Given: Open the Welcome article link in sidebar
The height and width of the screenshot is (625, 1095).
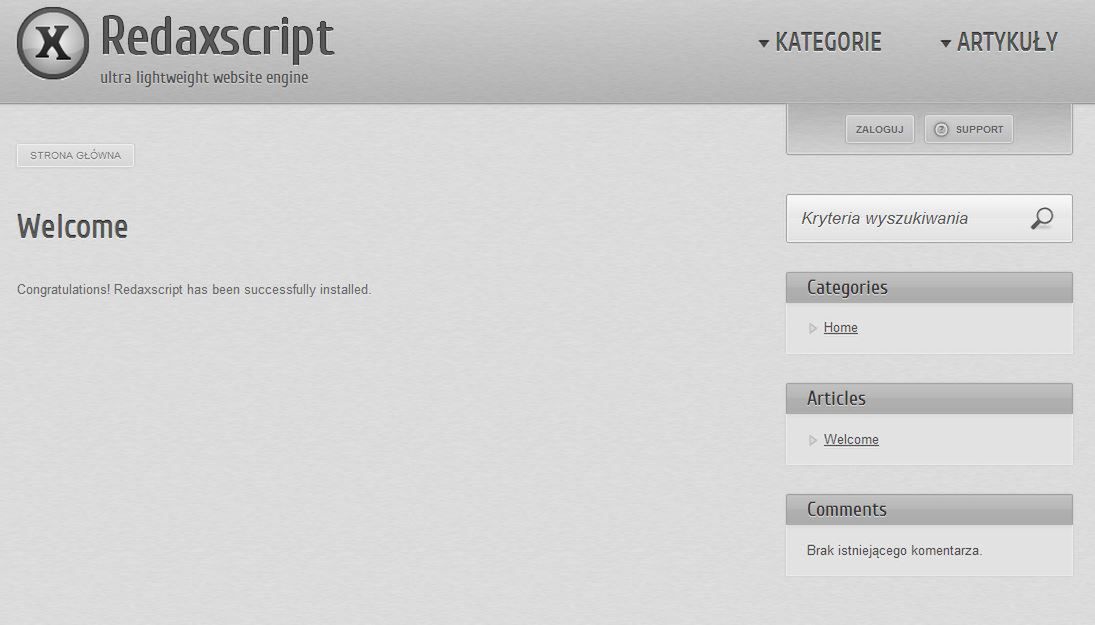Looking at the screenshot, I should 851,439.
